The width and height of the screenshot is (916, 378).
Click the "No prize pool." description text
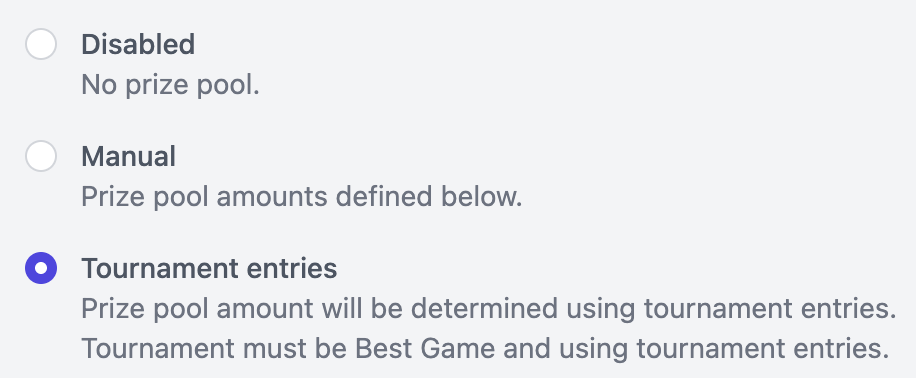coord(170,85)
